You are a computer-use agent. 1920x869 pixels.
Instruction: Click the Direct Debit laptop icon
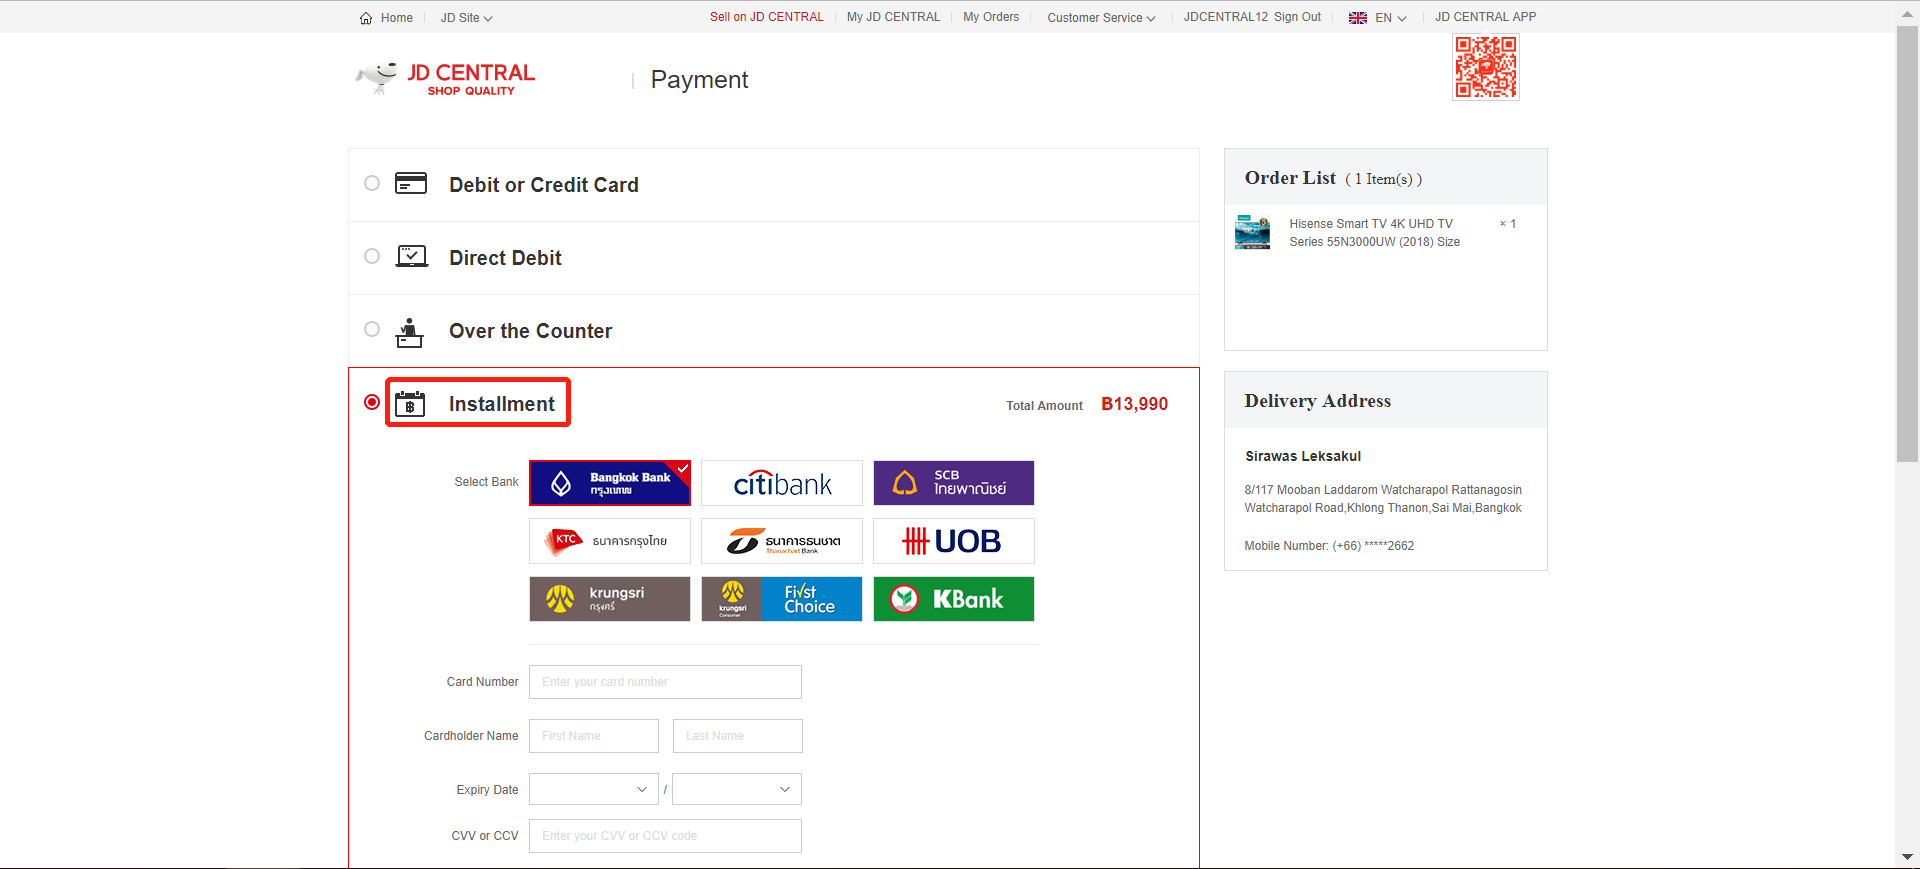click(x=412, y=257)
